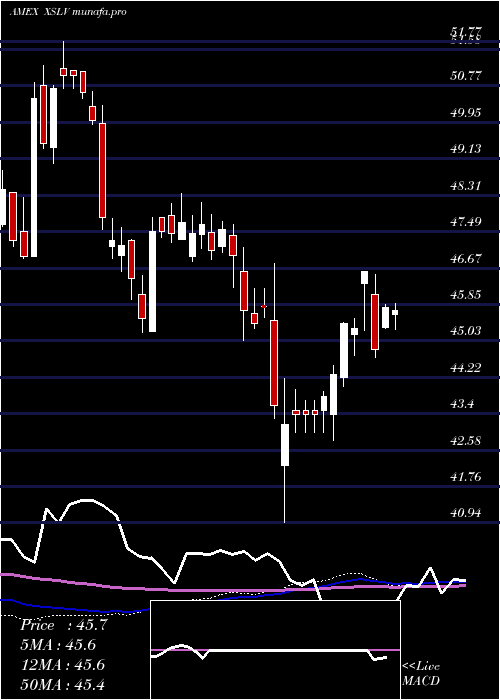Click the 48.31 price axis label

[x=466, y=185]
